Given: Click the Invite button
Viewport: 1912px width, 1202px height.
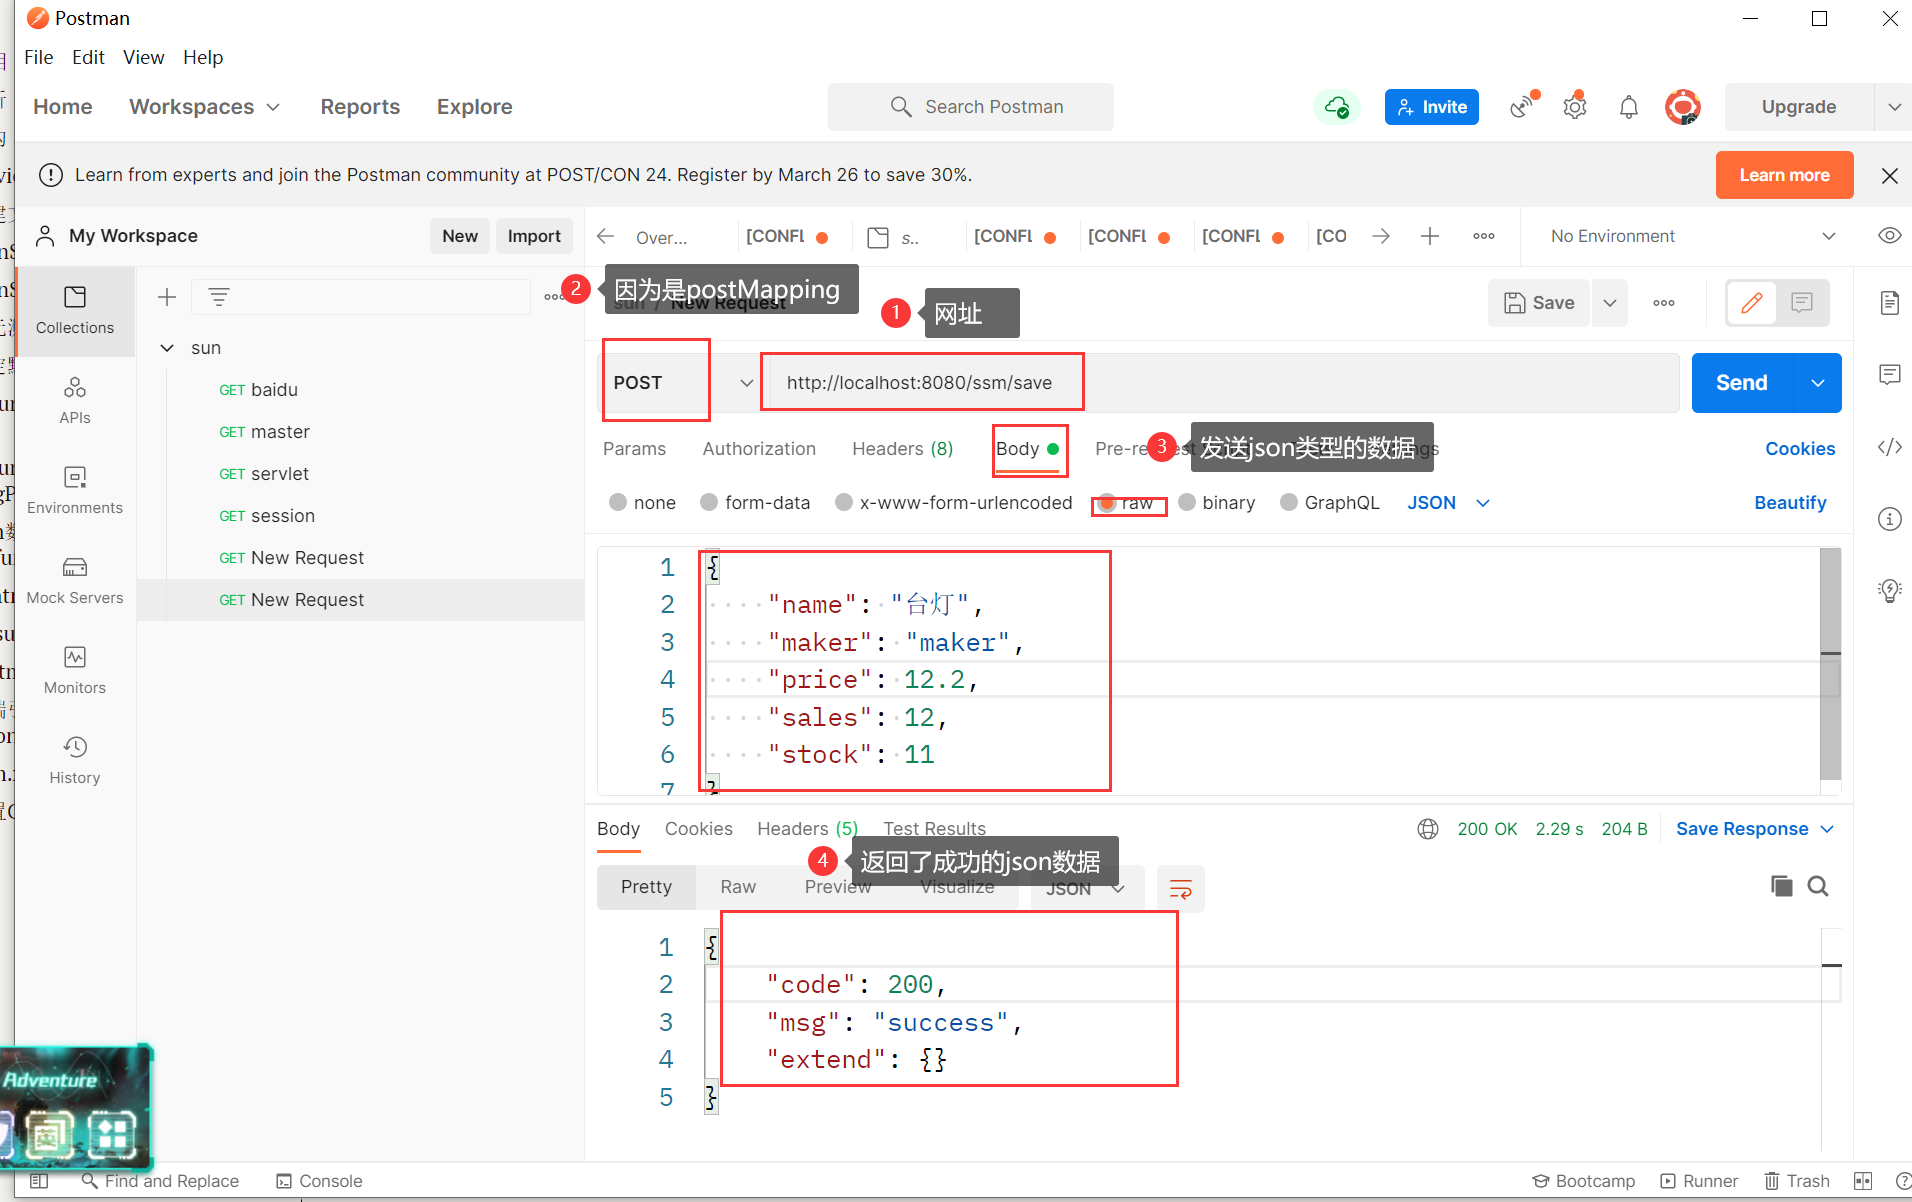Looking at the screenshot, I should click(x=1431, y=107).
